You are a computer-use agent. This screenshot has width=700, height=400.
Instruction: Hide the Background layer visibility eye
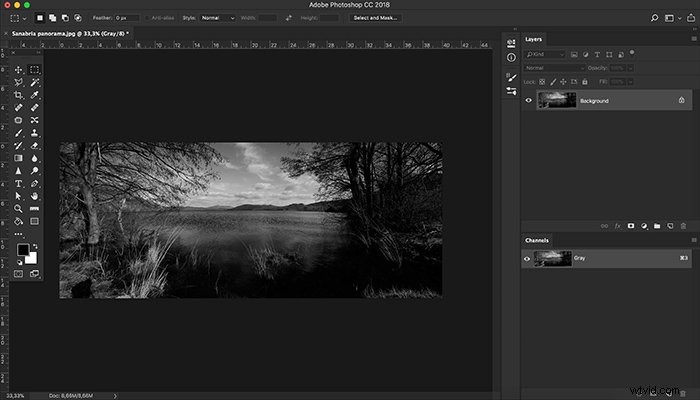[x=529, y=100]
